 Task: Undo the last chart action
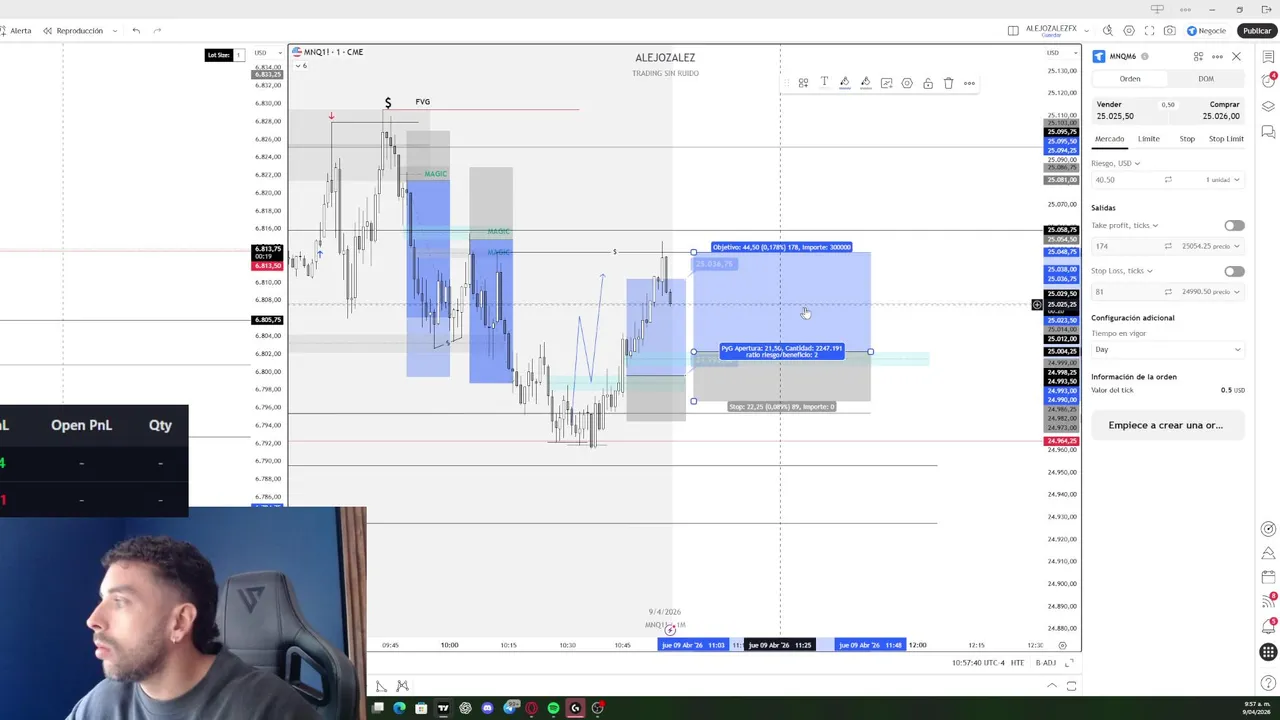(136, 31)
